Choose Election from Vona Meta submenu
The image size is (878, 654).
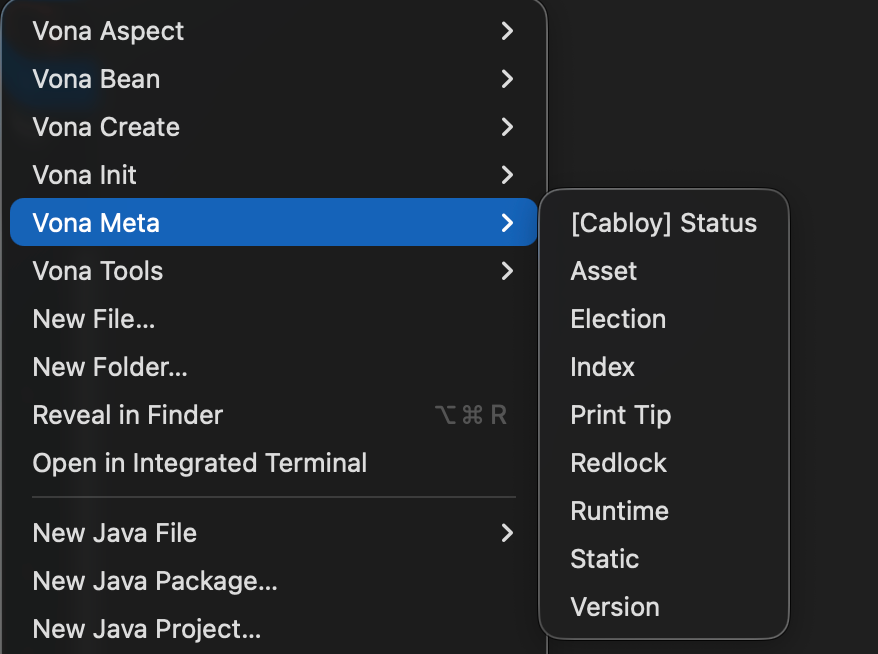pyautogui.click(x=618, y=319)
